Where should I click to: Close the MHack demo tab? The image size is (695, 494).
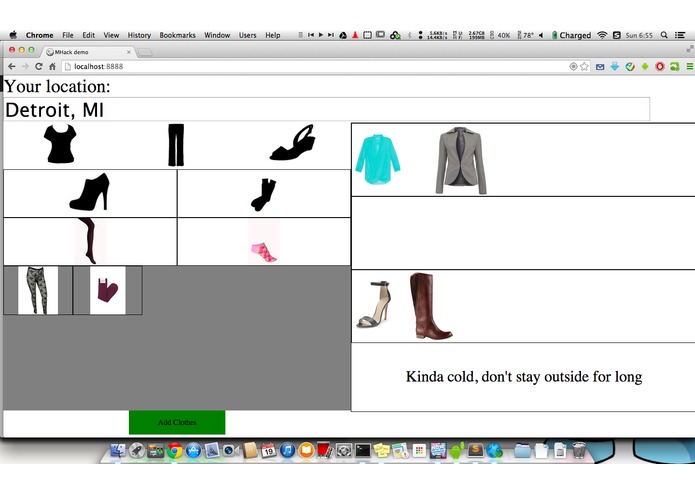pos(129,52)
